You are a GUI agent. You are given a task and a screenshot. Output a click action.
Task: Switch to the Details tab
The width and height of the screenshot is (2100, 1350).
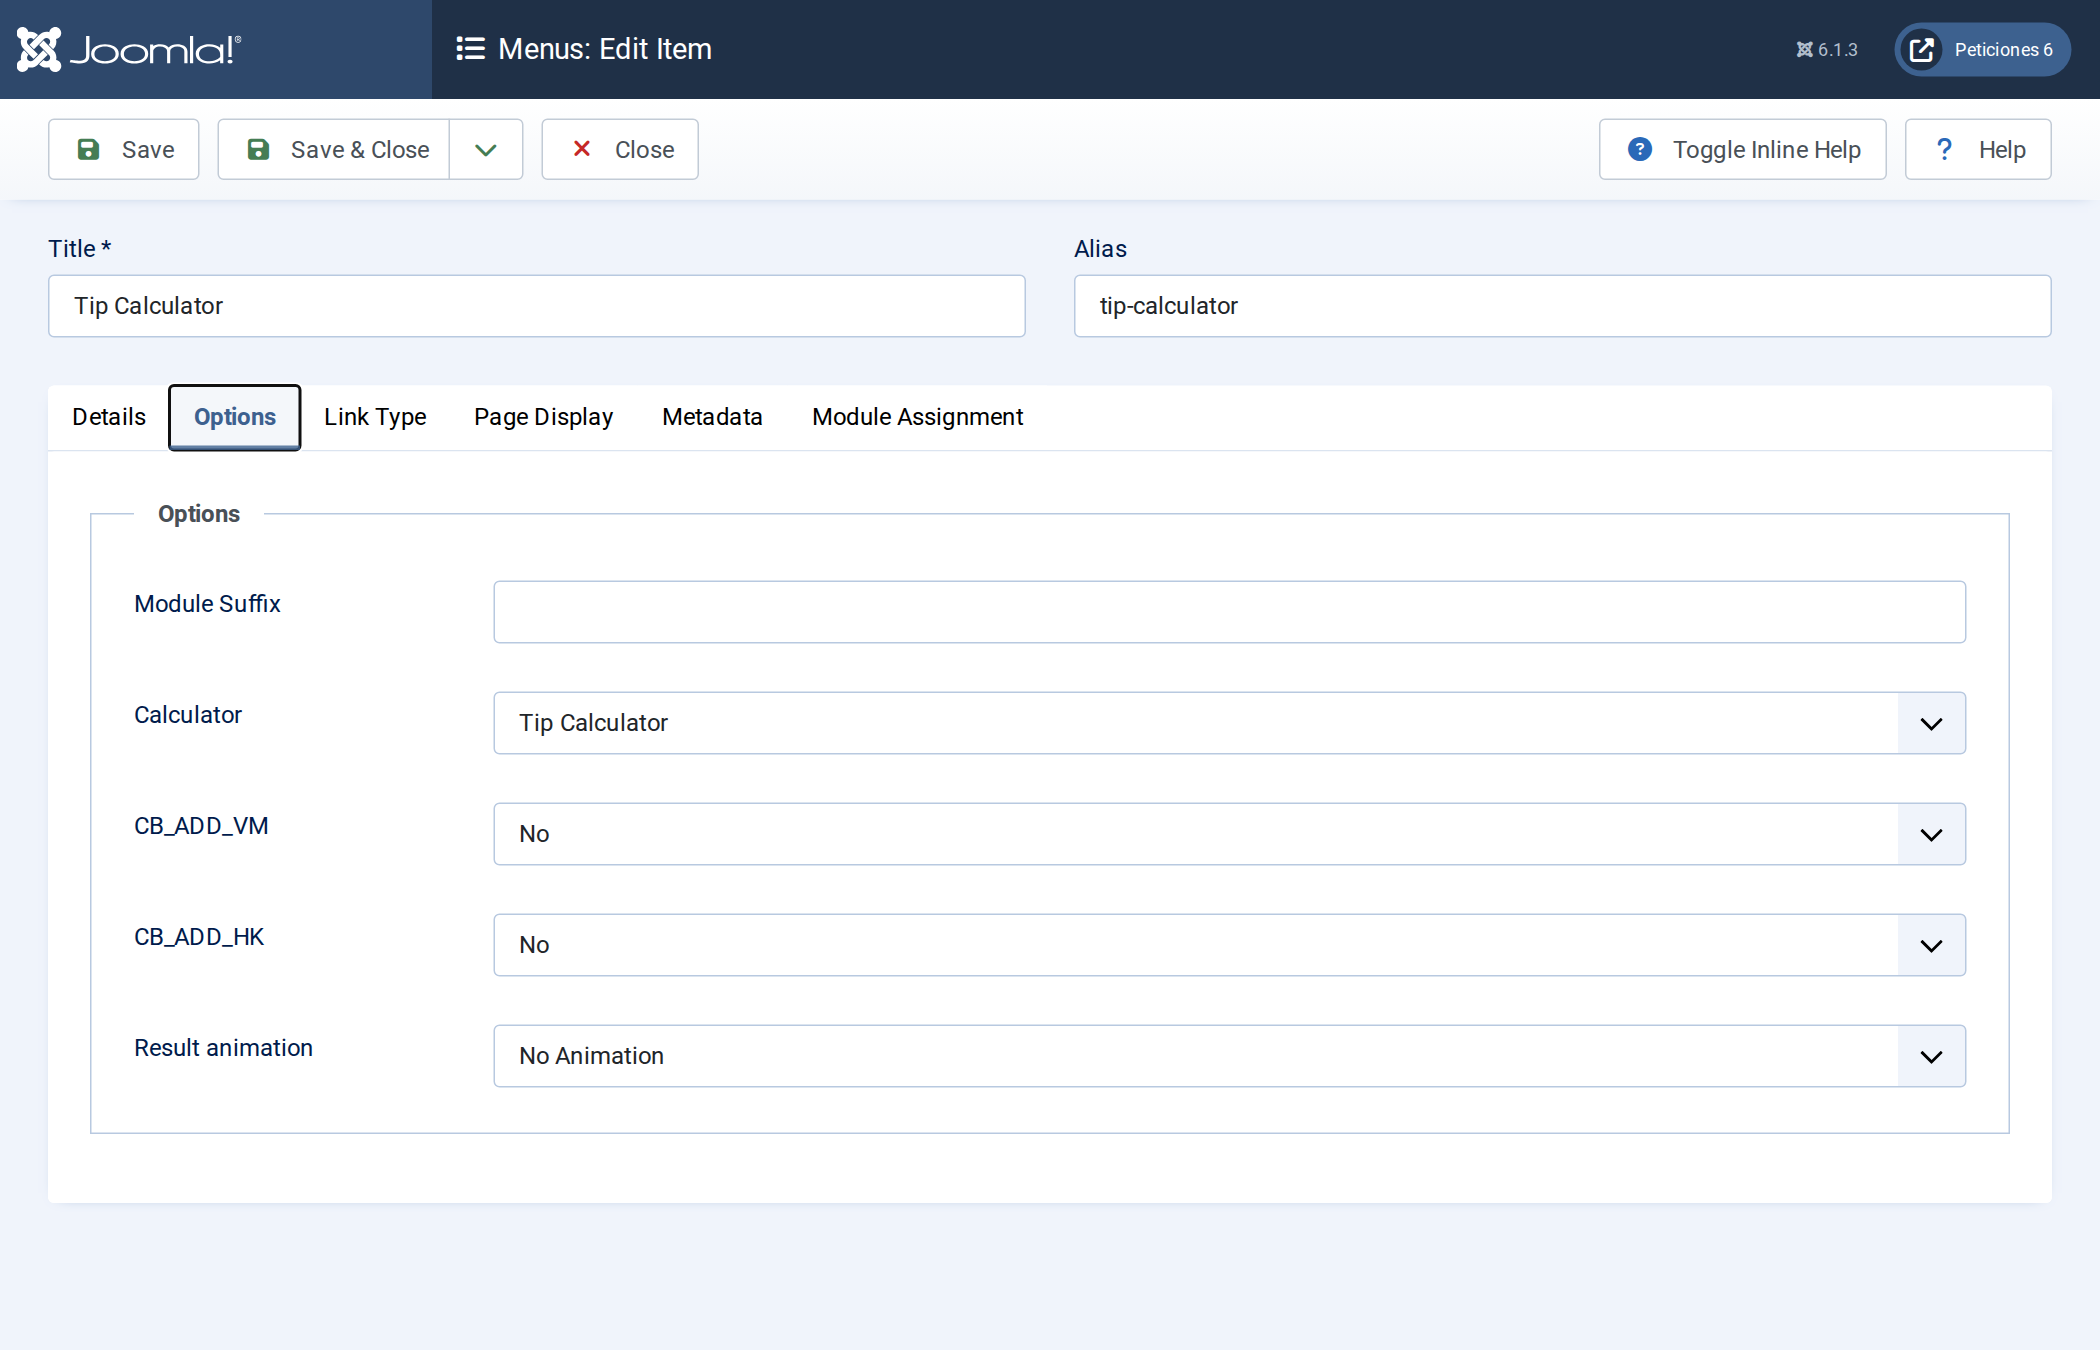pyautogui.click(x=109, y=417)
